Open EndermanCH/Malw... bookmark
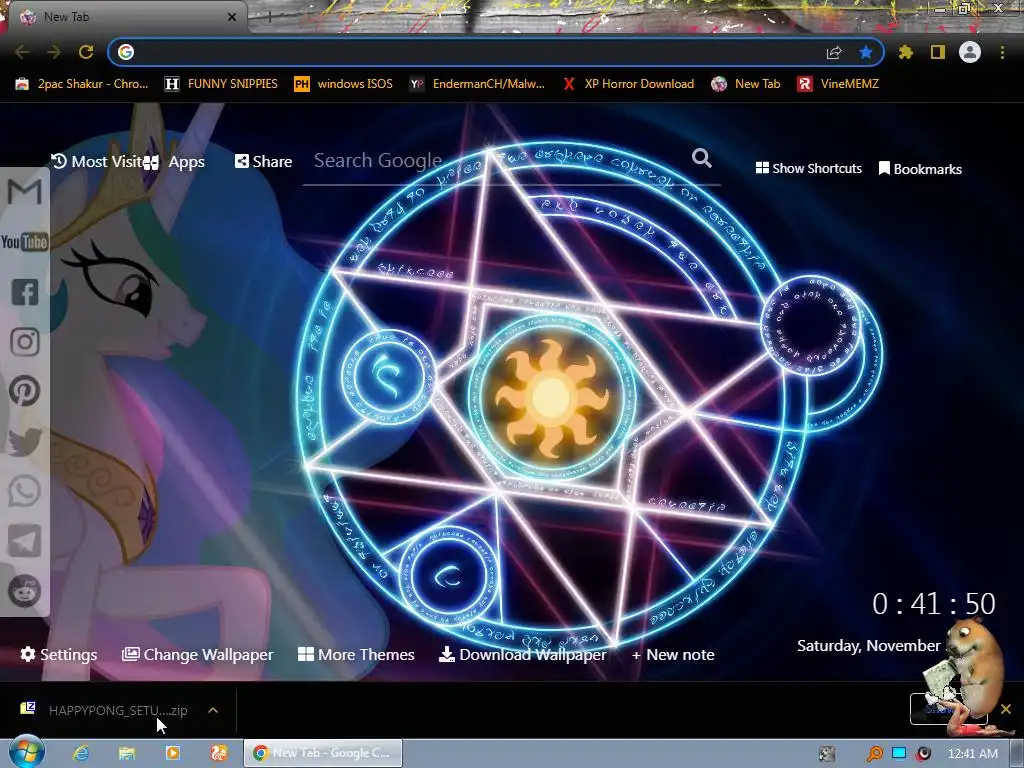 pos(477,84)
